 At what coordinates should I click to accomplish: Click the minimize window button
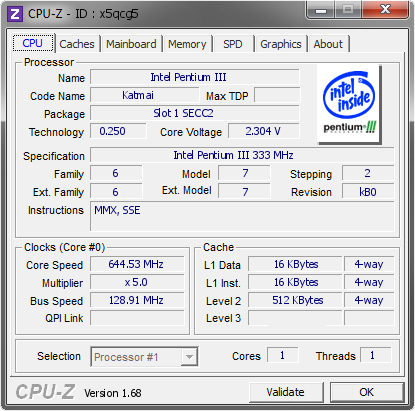320,10
